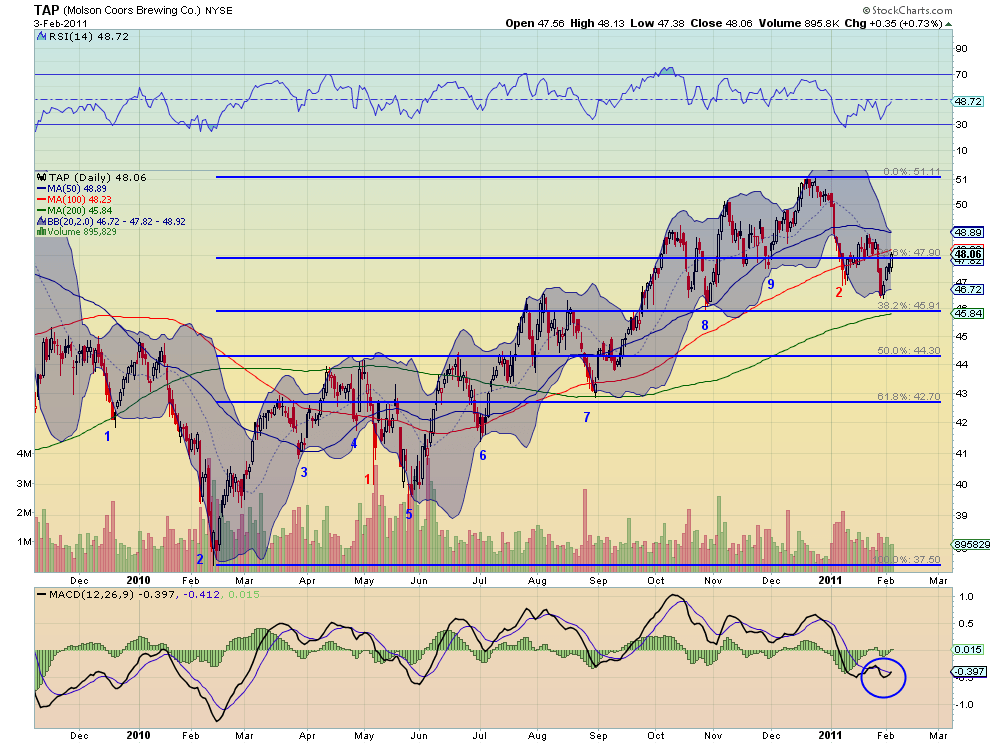This screenshot has height=744, width=990.
Task: Click the blue wave number 9 near December
Action: 771,284
